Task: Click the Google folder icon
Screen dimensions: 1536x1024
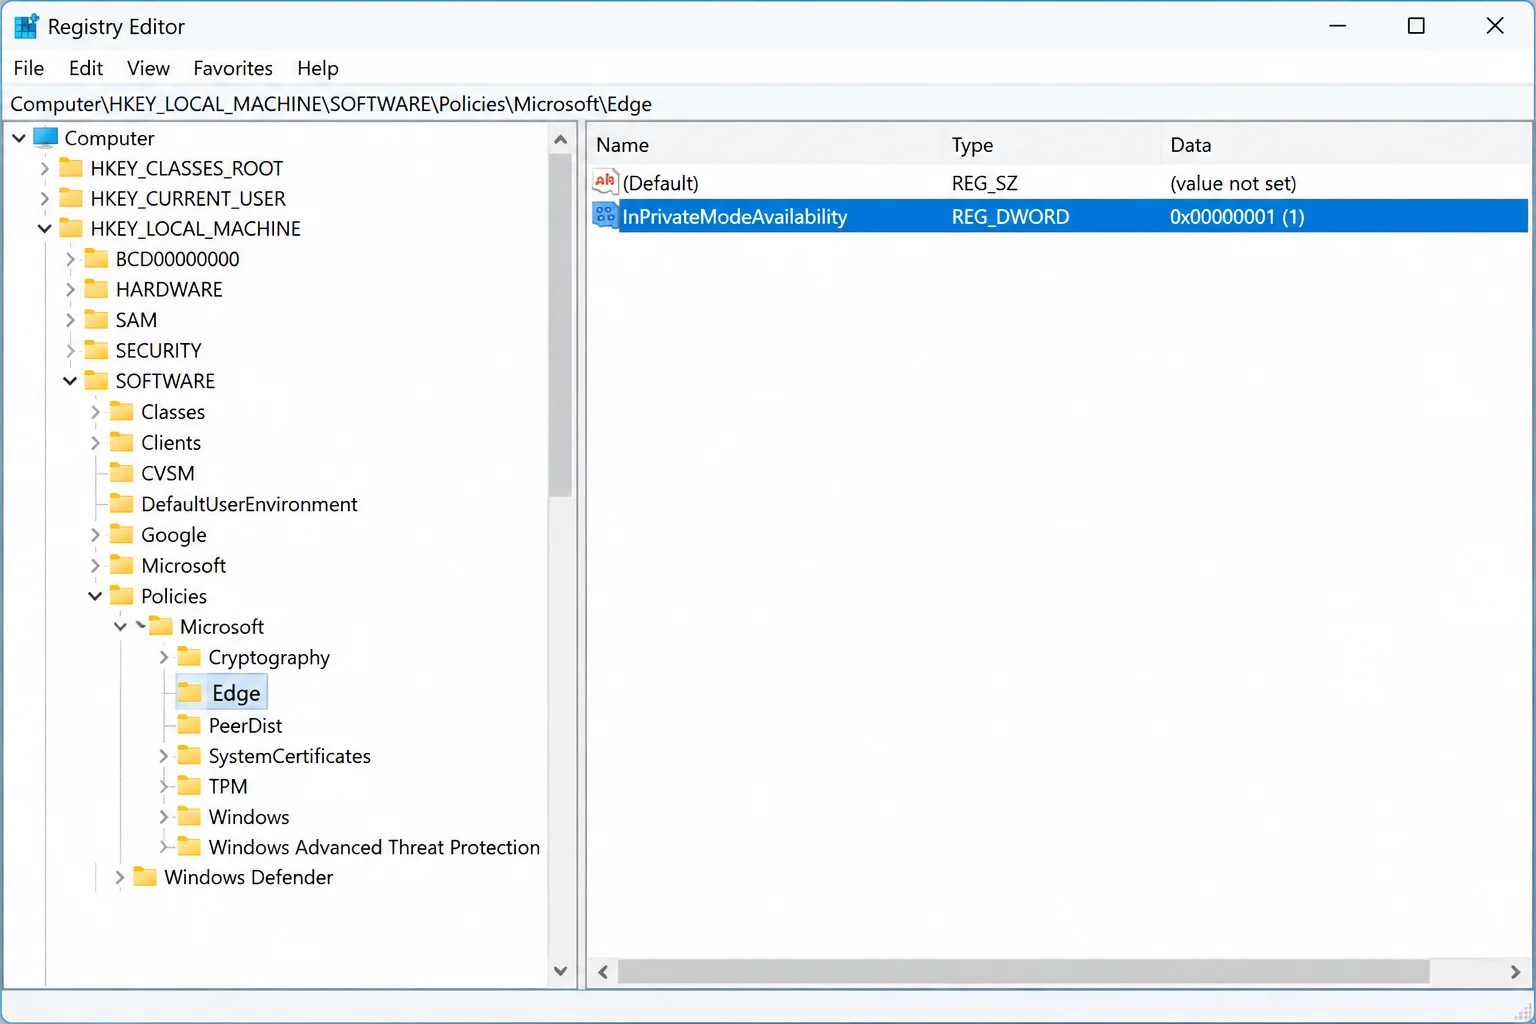Action: [121, 535]
